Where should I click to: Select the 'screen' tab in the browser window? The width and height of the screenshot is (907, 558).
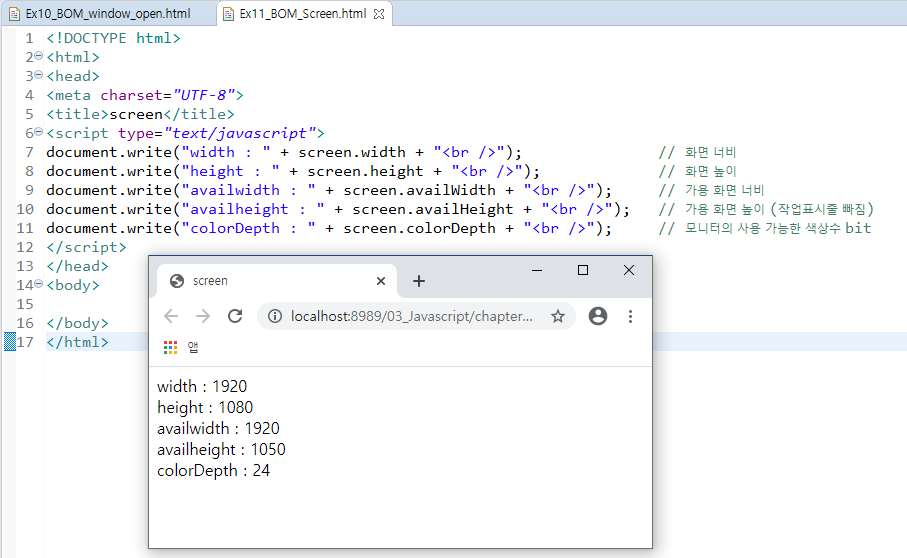point(276,281)
